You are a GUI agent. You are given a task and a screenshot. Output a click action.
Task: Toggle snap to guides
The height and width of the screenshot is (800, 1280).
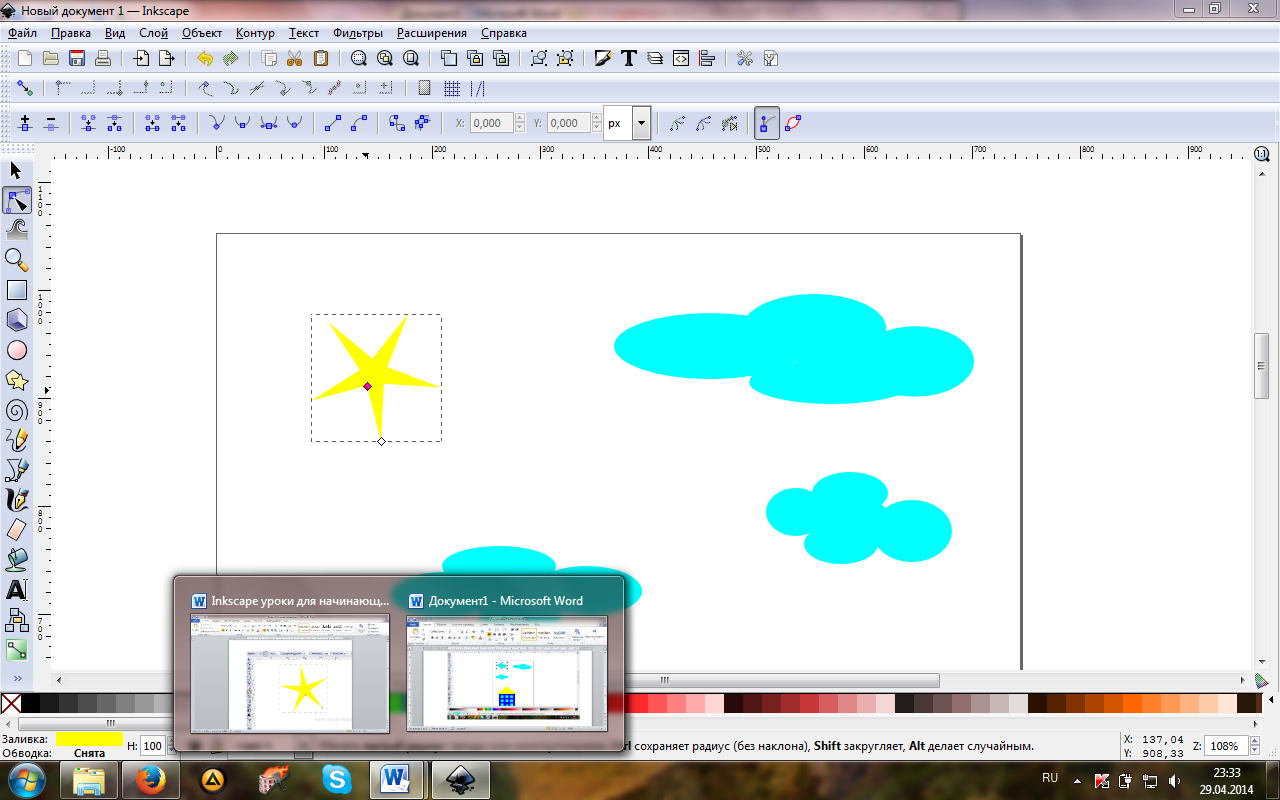[x=477, y=88]
